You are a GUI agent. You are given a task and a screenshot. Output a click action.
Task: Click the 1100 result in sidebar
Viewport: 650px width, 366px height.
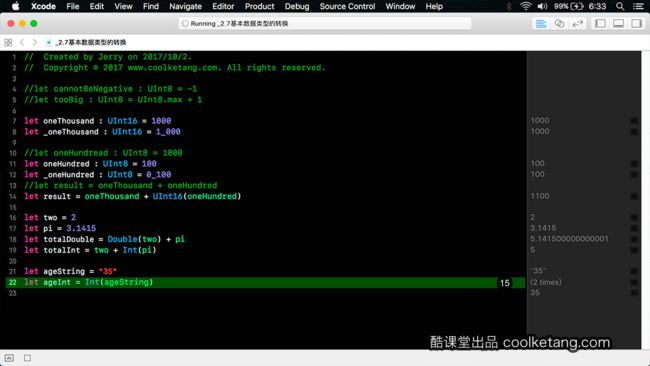click(x=540, y=196)
